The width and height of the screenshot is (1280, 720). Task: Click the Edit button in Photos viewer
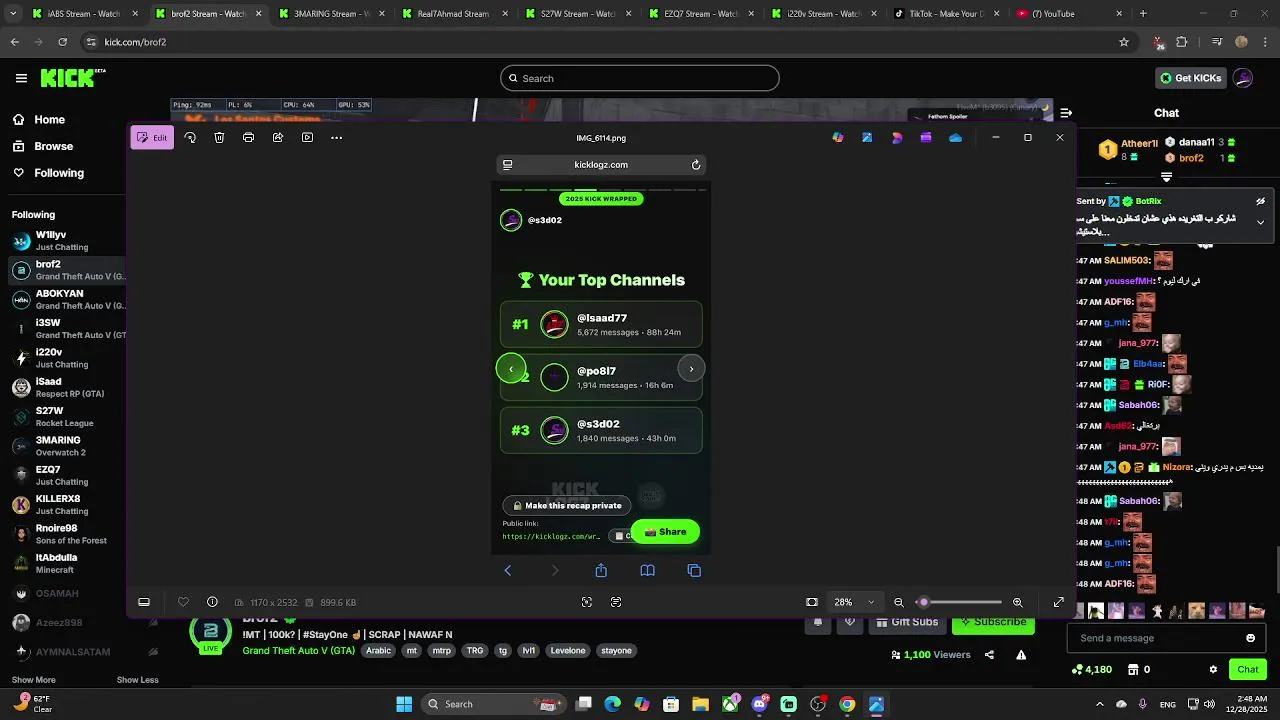tap(152, 138)
